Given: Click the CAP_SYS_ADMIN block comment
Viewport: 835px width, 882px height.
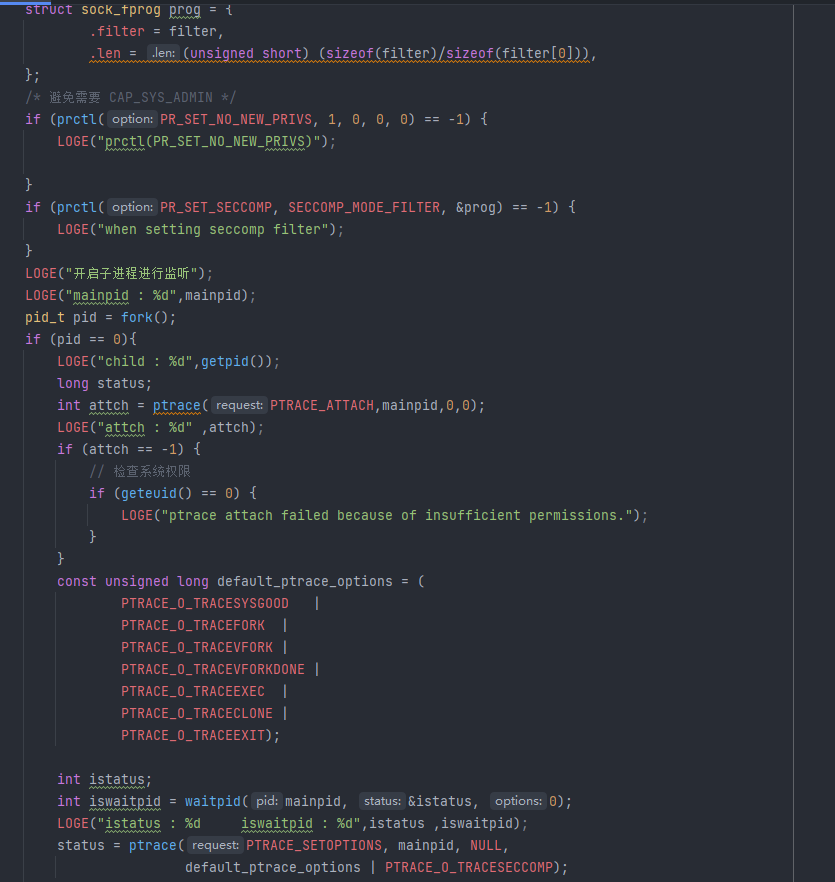Looking at the screenshot, I should [x=131, y=97].
